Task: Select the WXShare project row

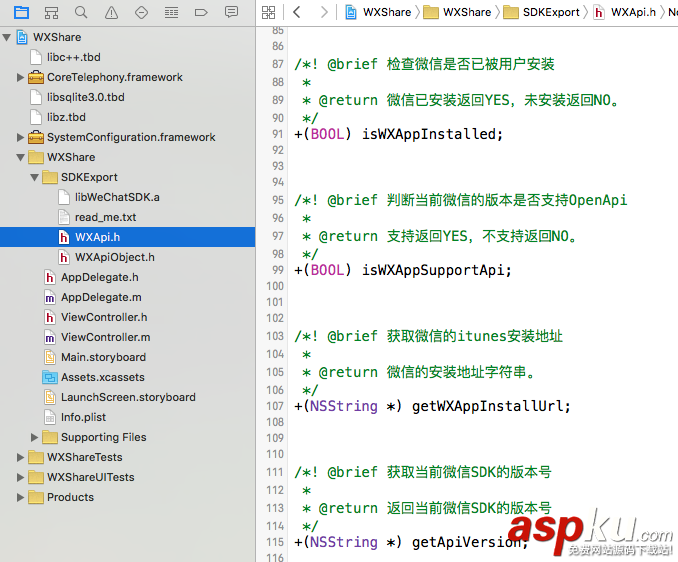Action: pyautogui.click(x=127, y=37)
